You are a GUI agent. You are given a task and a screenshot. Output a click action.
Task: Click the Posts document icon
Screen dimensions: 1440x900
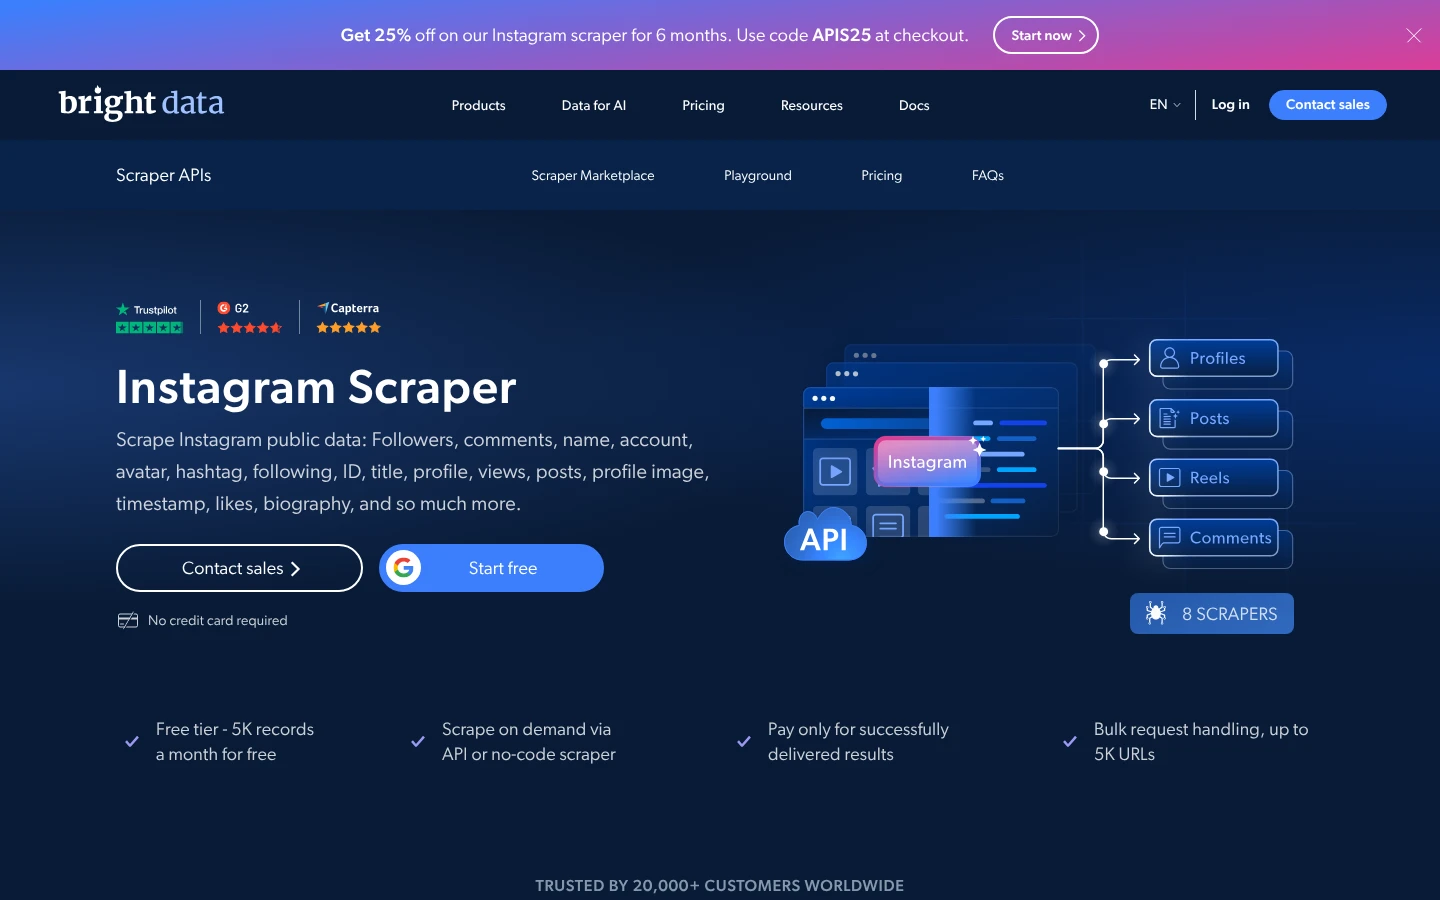pos(1169,418)
